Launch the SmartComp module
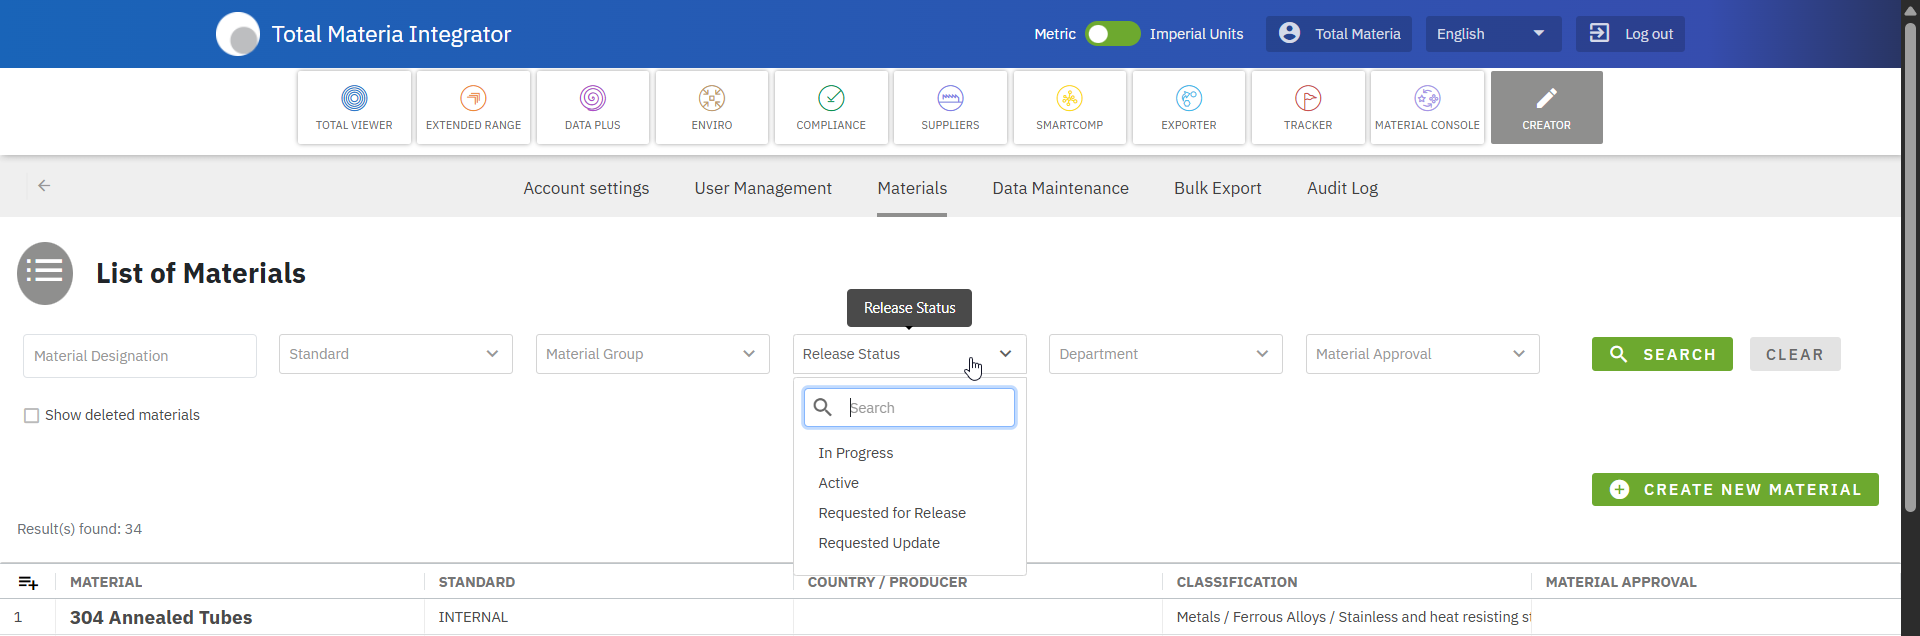 [x=1069, y=108]
